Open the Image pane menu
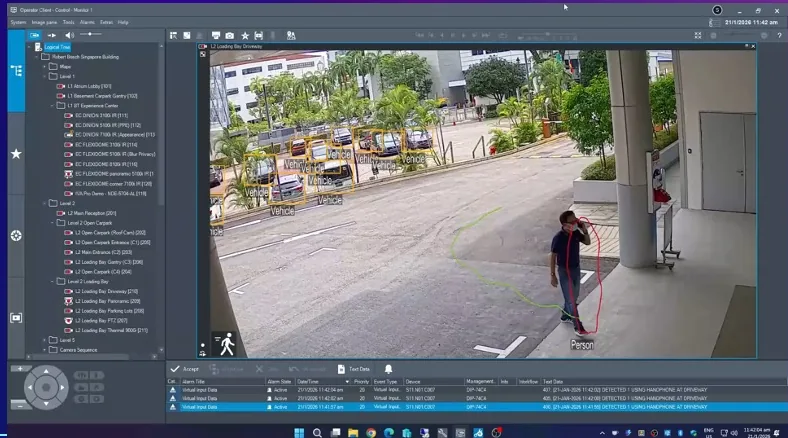The width and height of the screenshot is (788, 438). (44, 22)
